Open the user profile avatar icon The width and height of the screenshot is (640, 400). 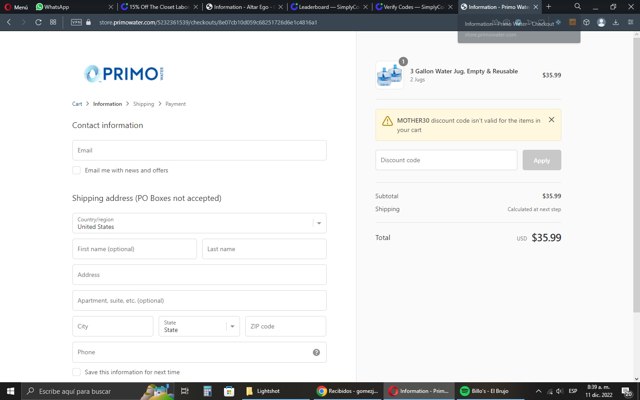click(x=601, y=22)
